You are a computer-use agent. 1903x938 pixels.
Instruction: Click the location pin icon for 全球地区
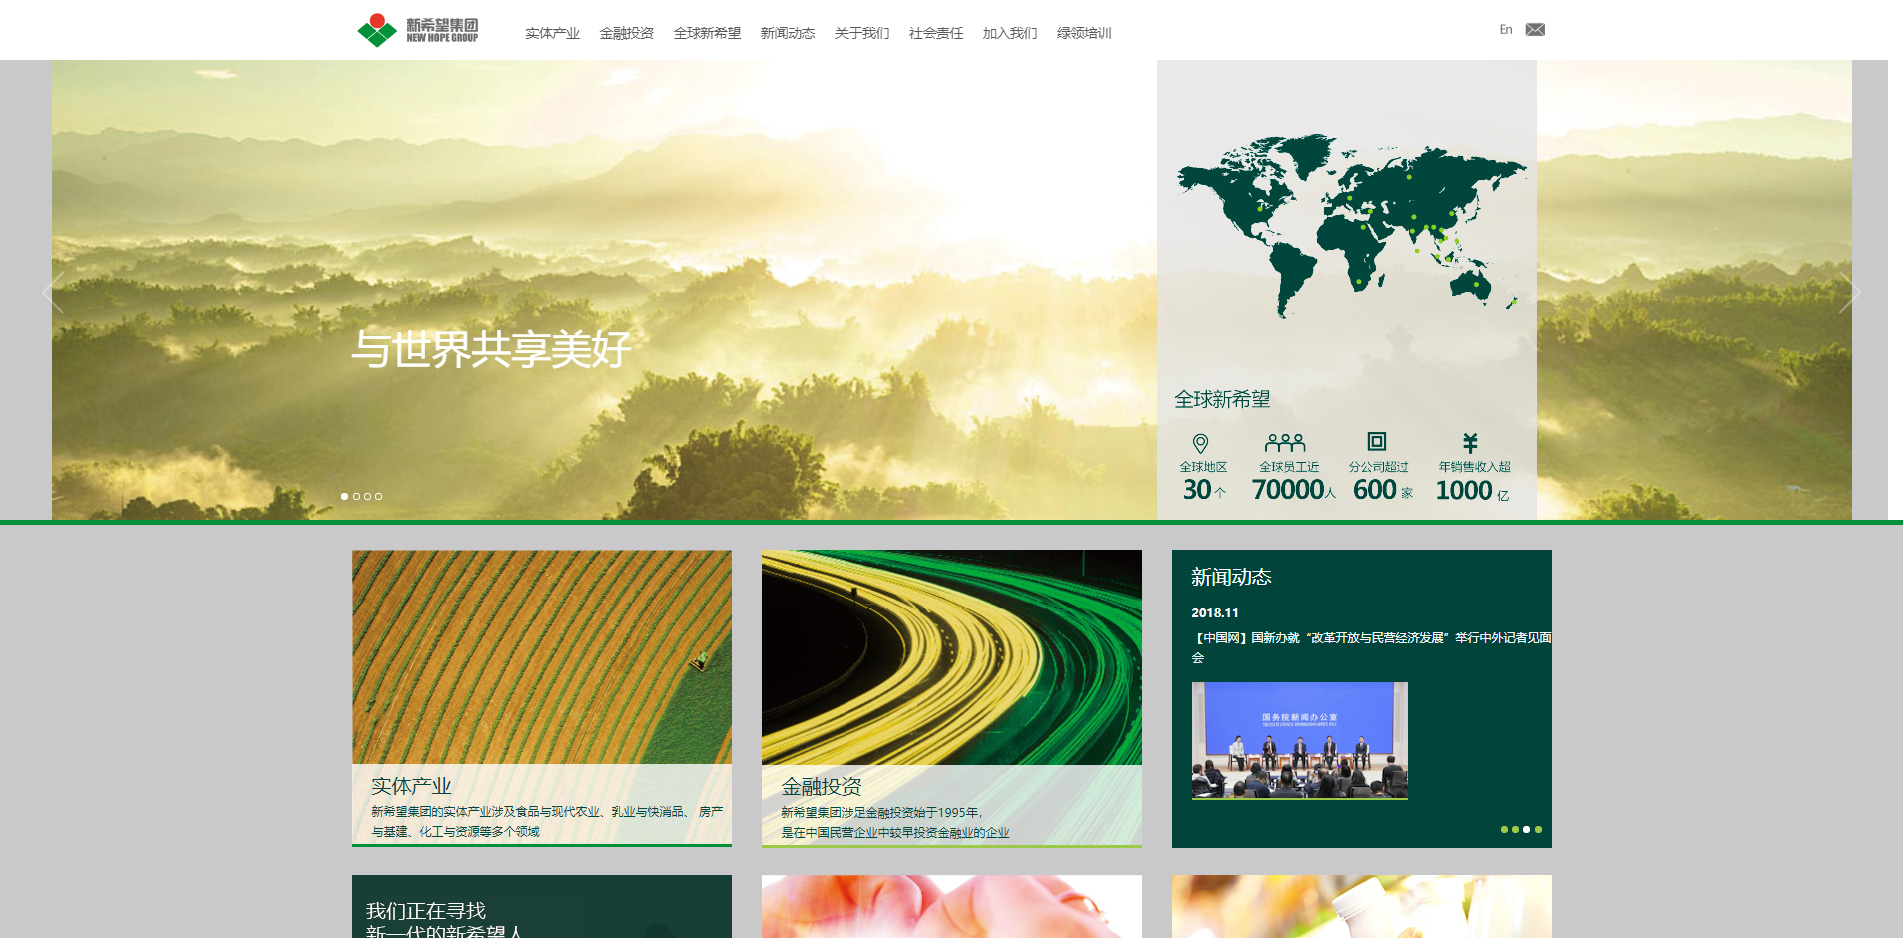[x=1200, y=443]
